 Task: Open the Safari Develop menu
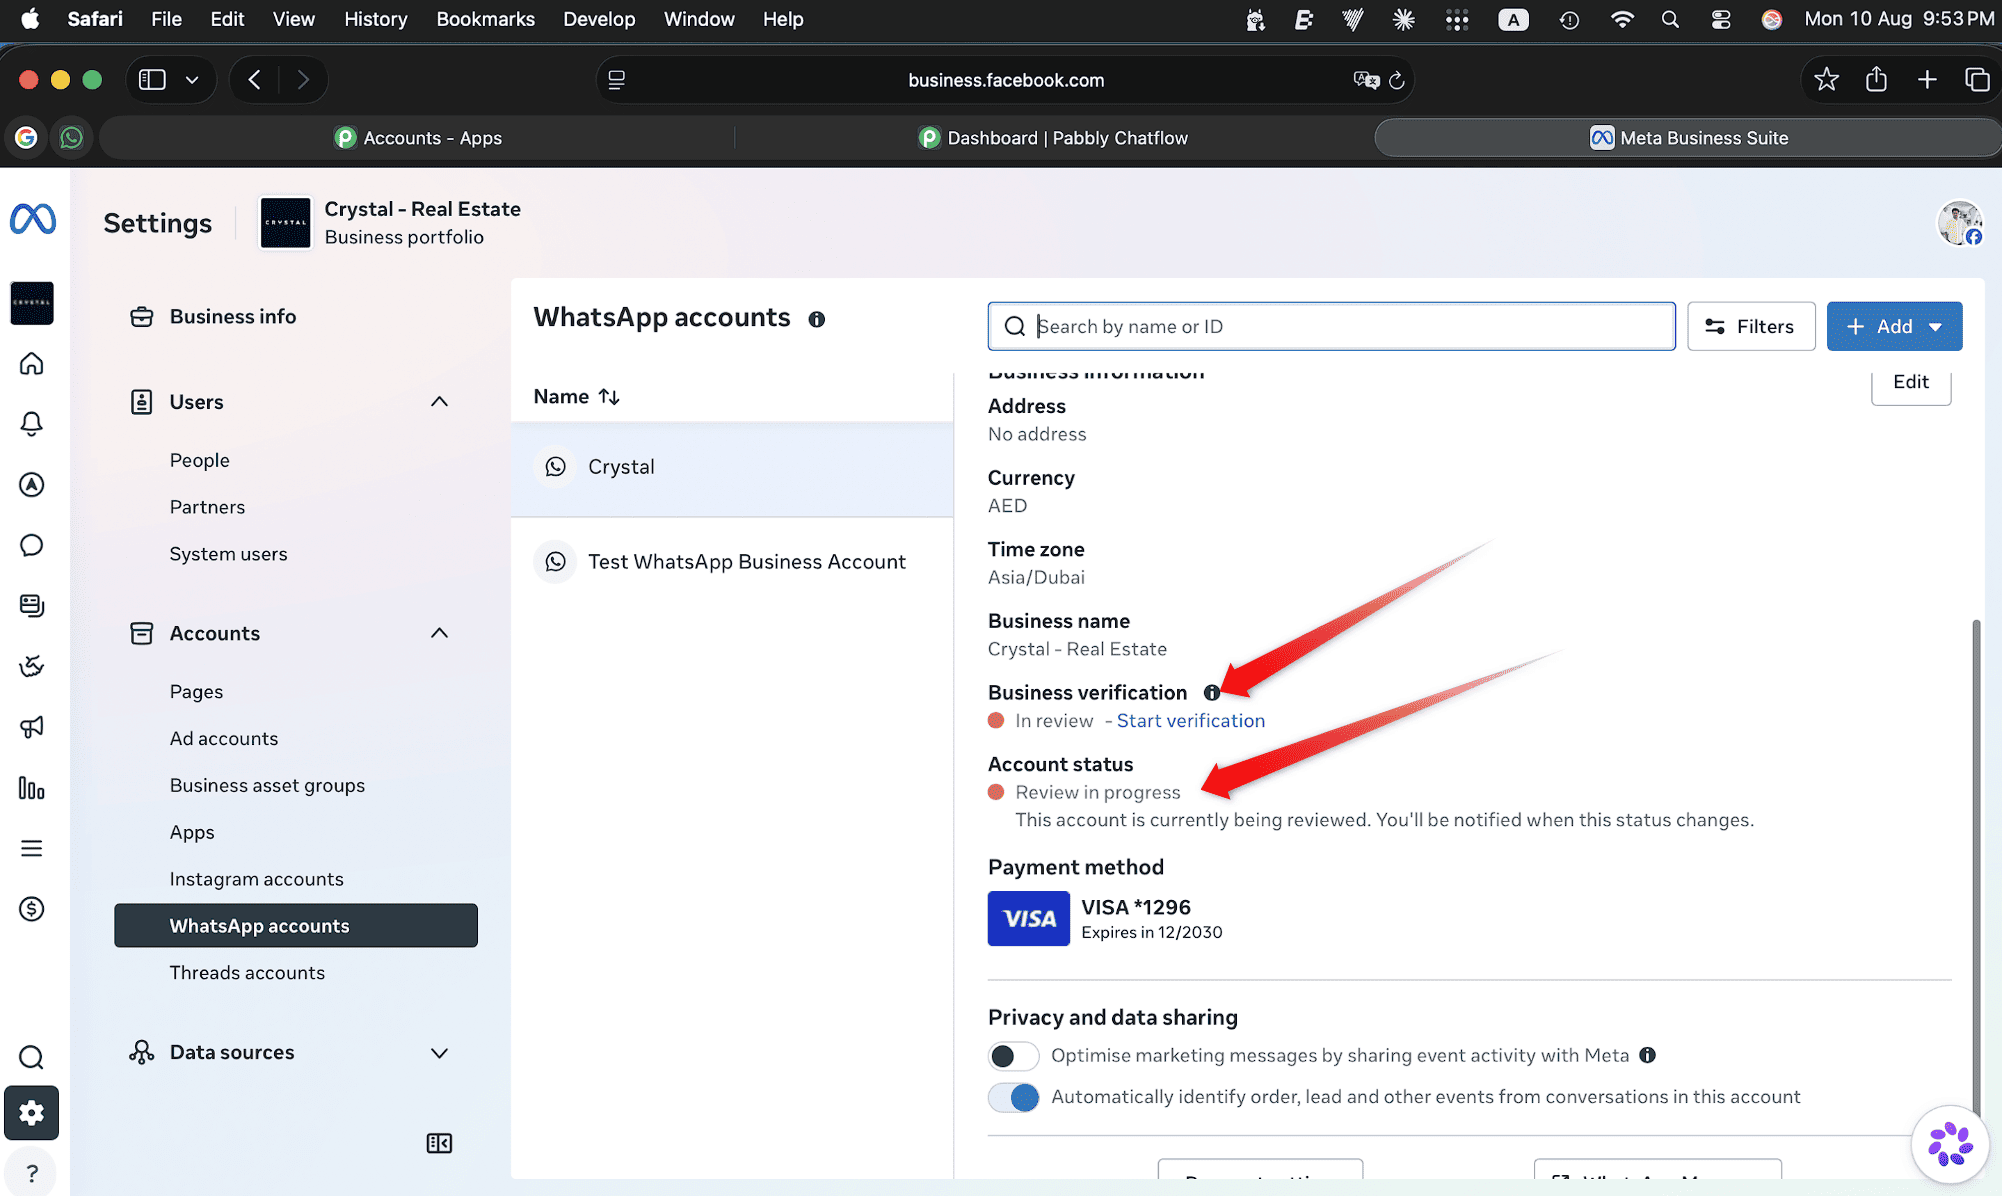click(599, 19)
